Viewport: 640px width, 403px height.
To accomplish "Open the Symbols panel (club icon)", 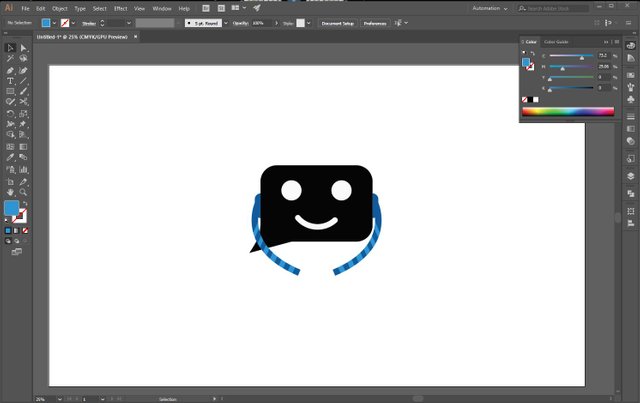I will coord(631,99).
